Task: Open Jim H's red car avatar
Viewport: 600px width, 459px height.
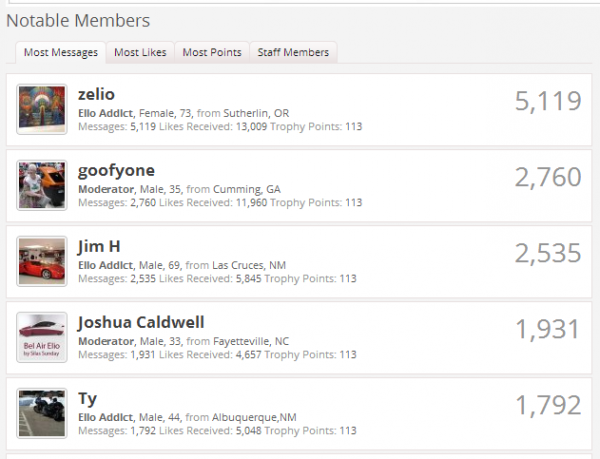Action: 42,261
